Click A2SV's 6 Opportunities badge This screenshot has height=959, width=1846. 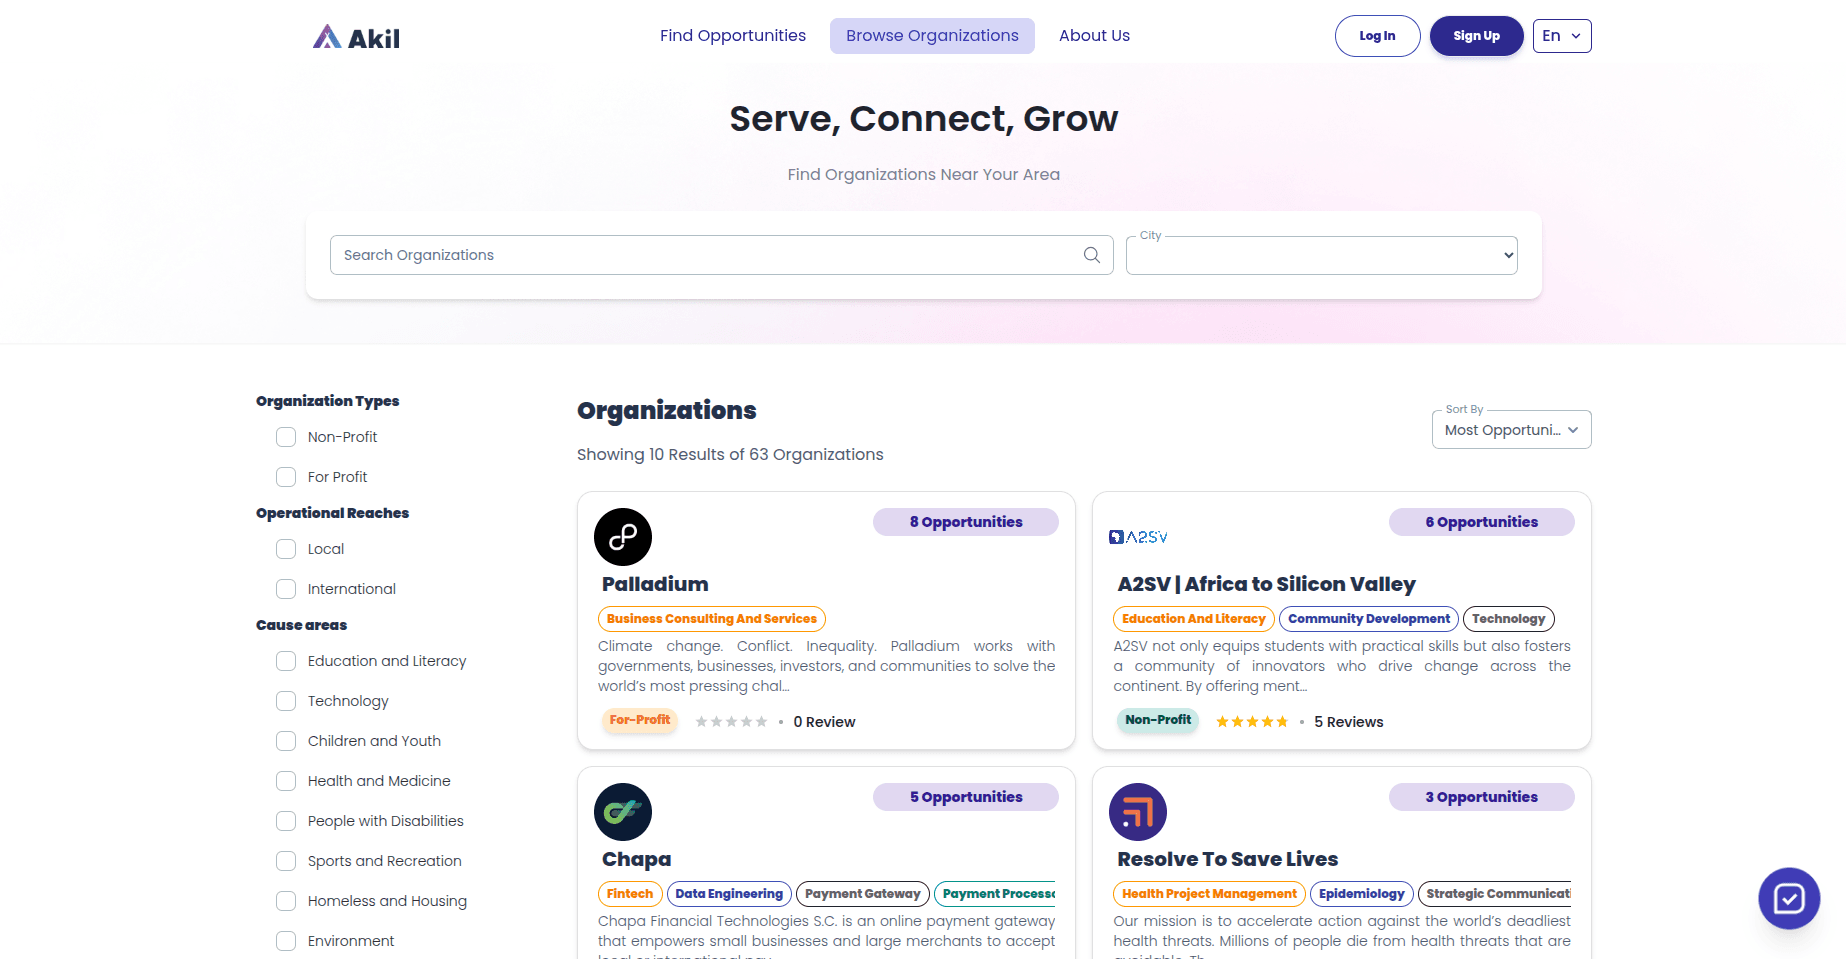click(x=1482, y=522)
